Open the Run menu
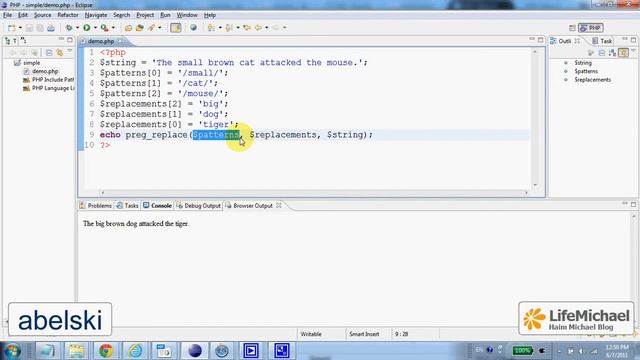Image resolution: width=640 pixels, height=360 pixels. tap(165, 15)
